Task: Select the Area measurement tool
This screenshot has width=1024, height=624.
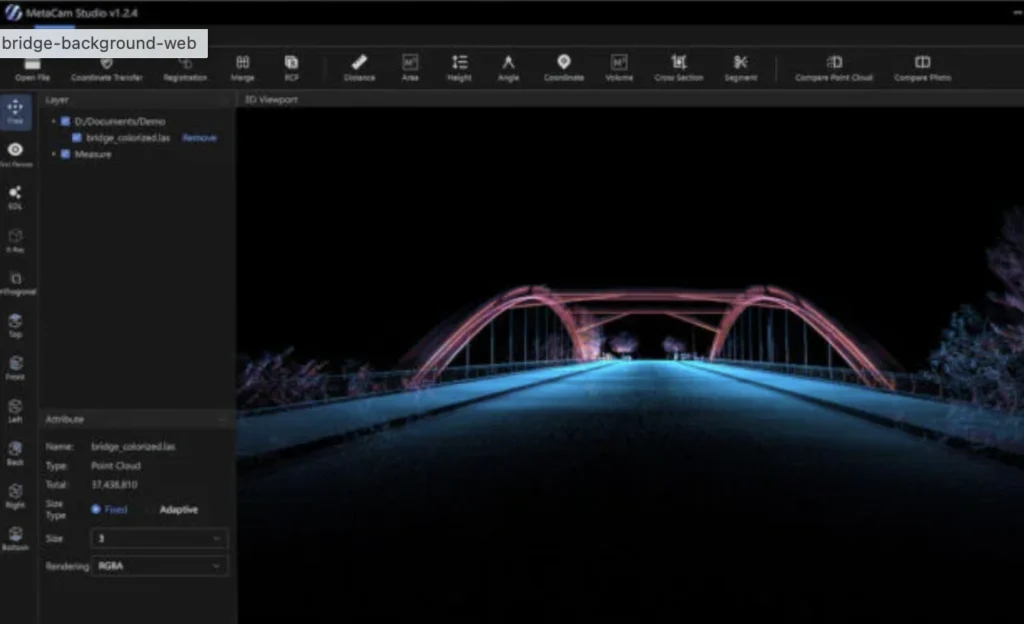Action: click(x=410, y=68)
